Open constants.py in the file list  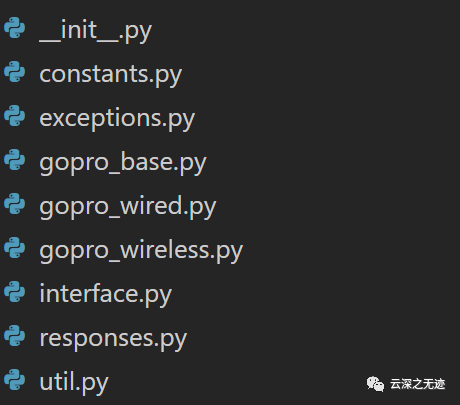111,75
